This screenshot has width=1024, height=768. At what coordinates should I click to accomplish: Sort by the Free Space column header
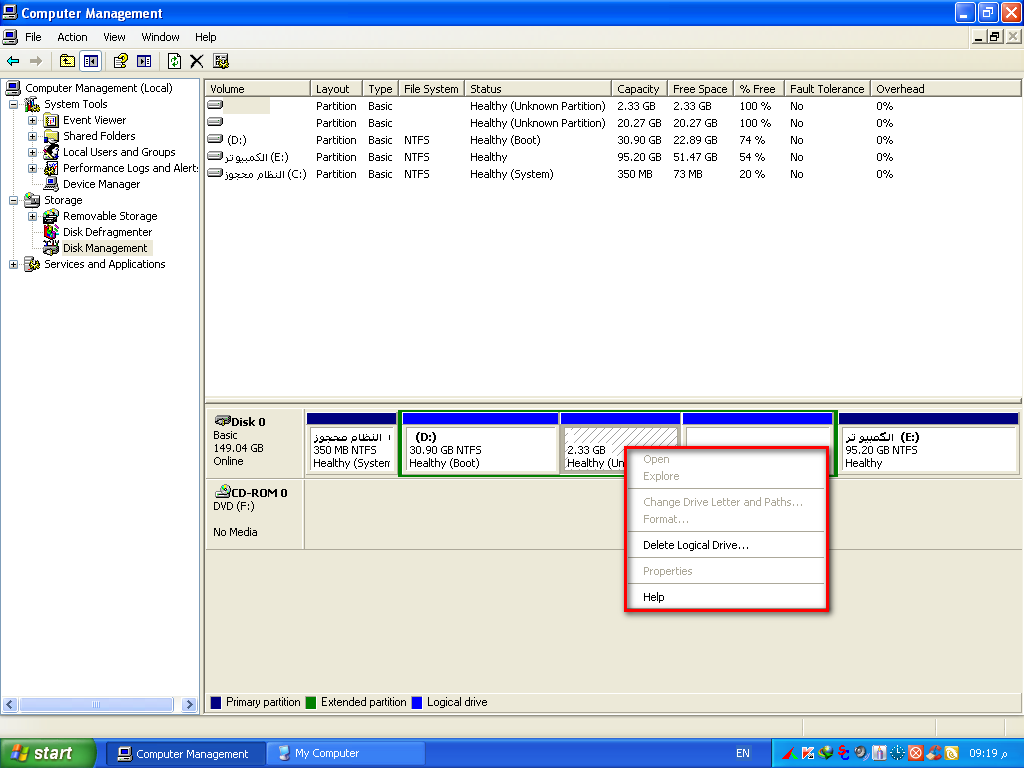701,89
